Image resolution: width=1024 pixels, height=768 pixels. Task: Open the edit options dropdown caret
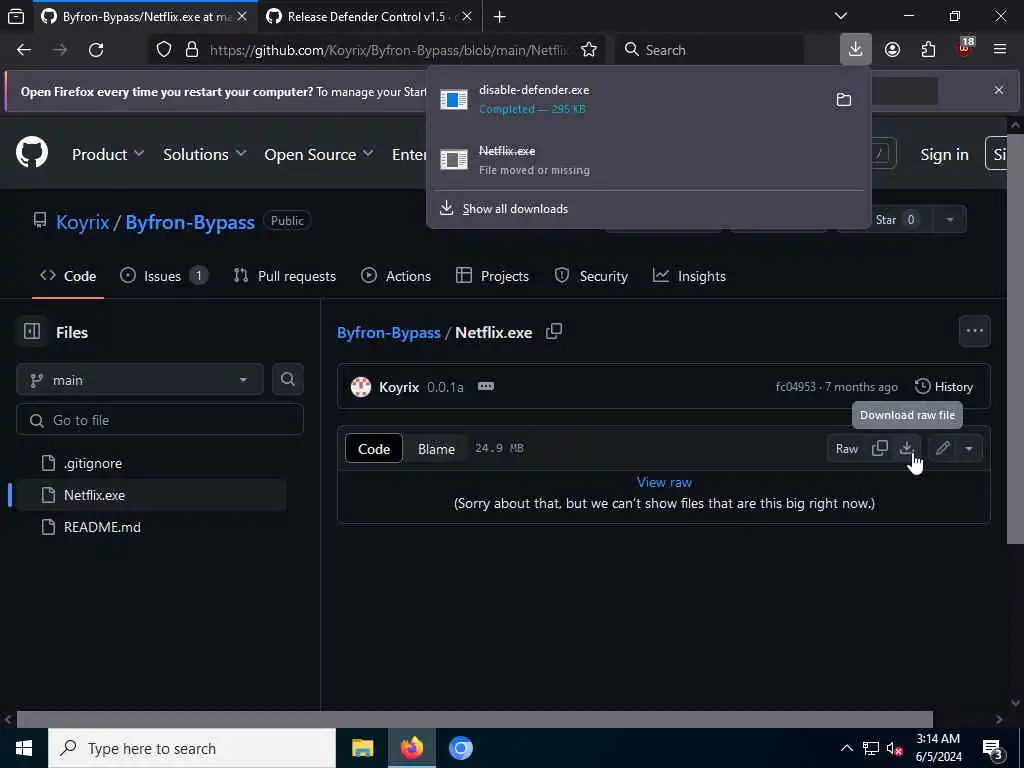point(968,448)
